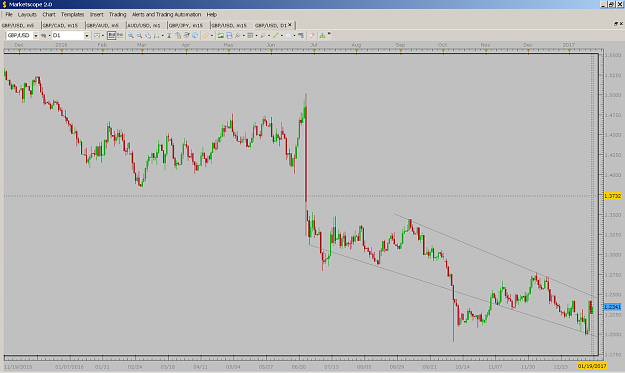Click the toolbar icon right of shape tool
The width and height of the screenshot is (625, 373).
click(301, 35)
